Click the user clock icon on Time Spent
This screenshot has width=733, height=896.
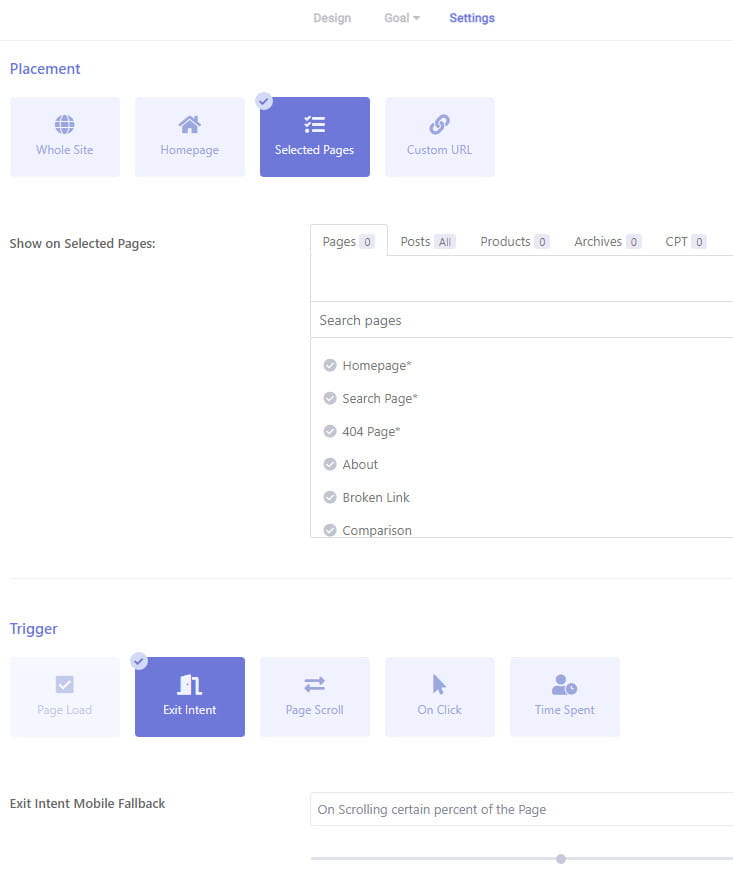[564, 684]
